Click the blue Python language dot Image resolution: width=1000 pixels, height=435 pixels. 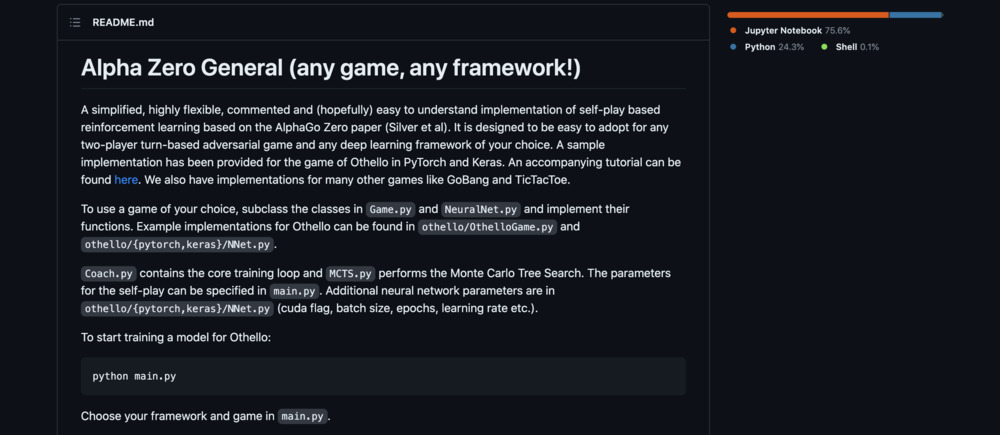733,47
